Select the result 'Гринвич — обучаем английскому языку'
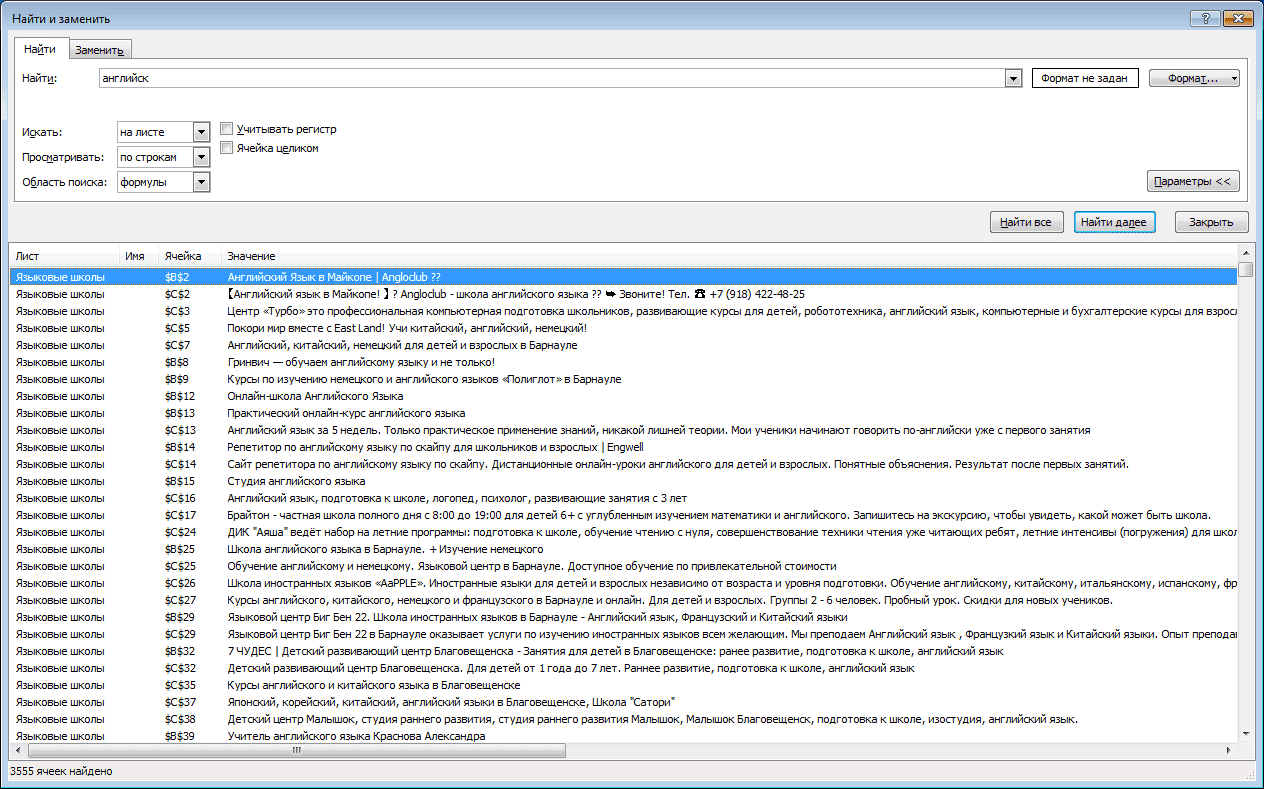 pos(623,362)
